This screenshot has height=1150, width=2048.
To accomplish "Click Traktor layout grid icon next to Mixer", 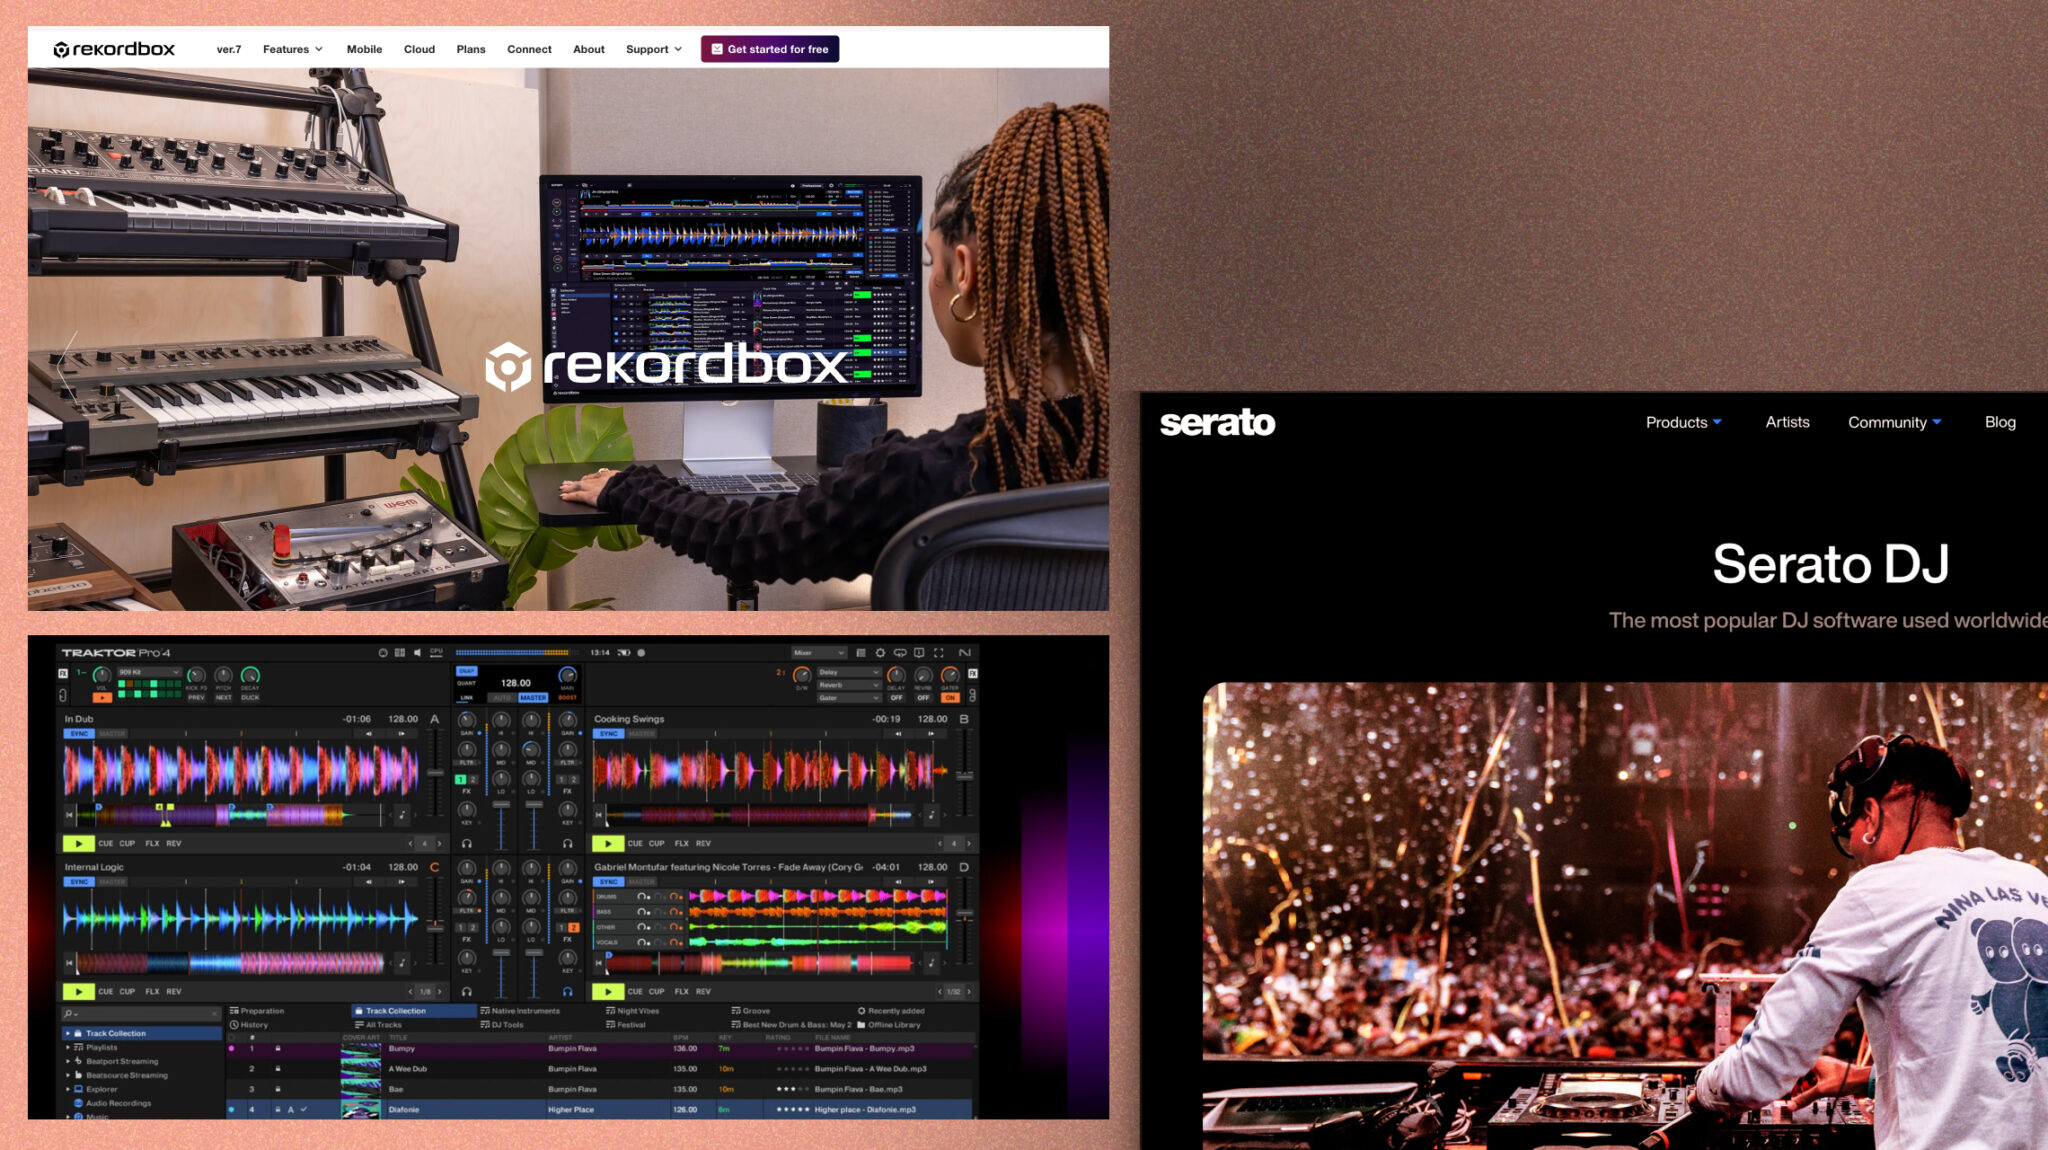I will tap(860, 653).
